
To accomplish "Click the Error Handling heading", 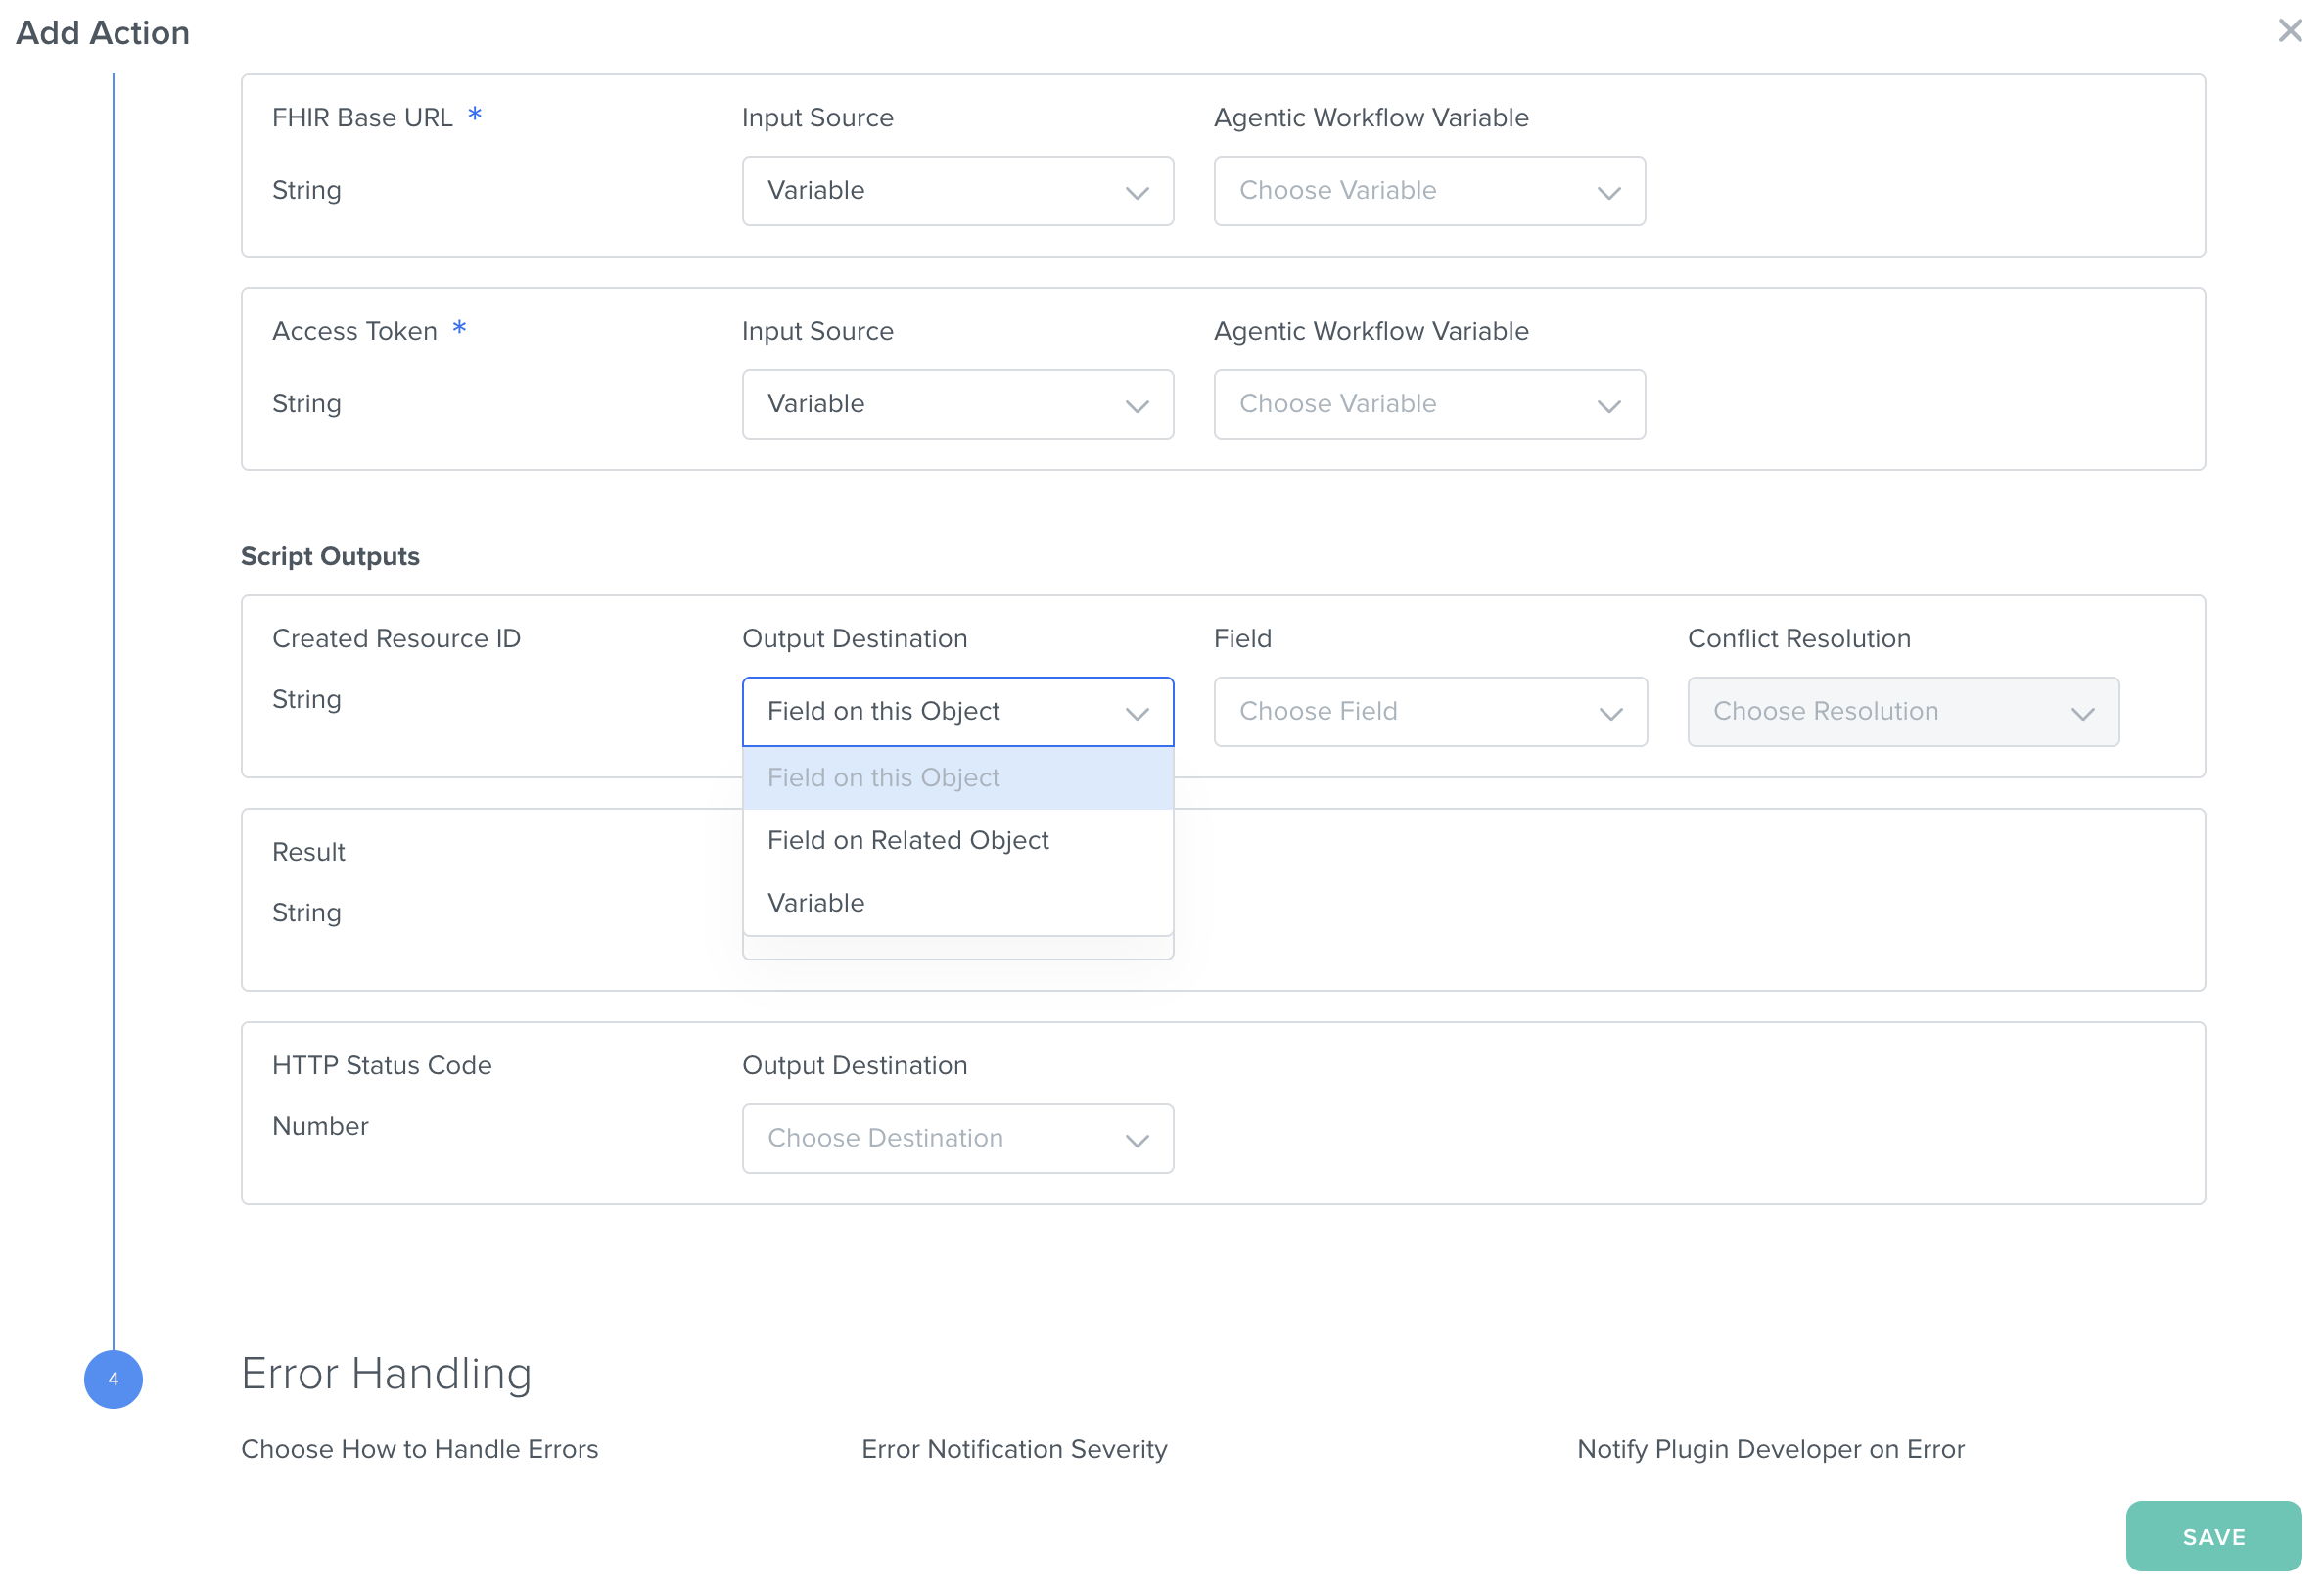I will (386, 1373).
